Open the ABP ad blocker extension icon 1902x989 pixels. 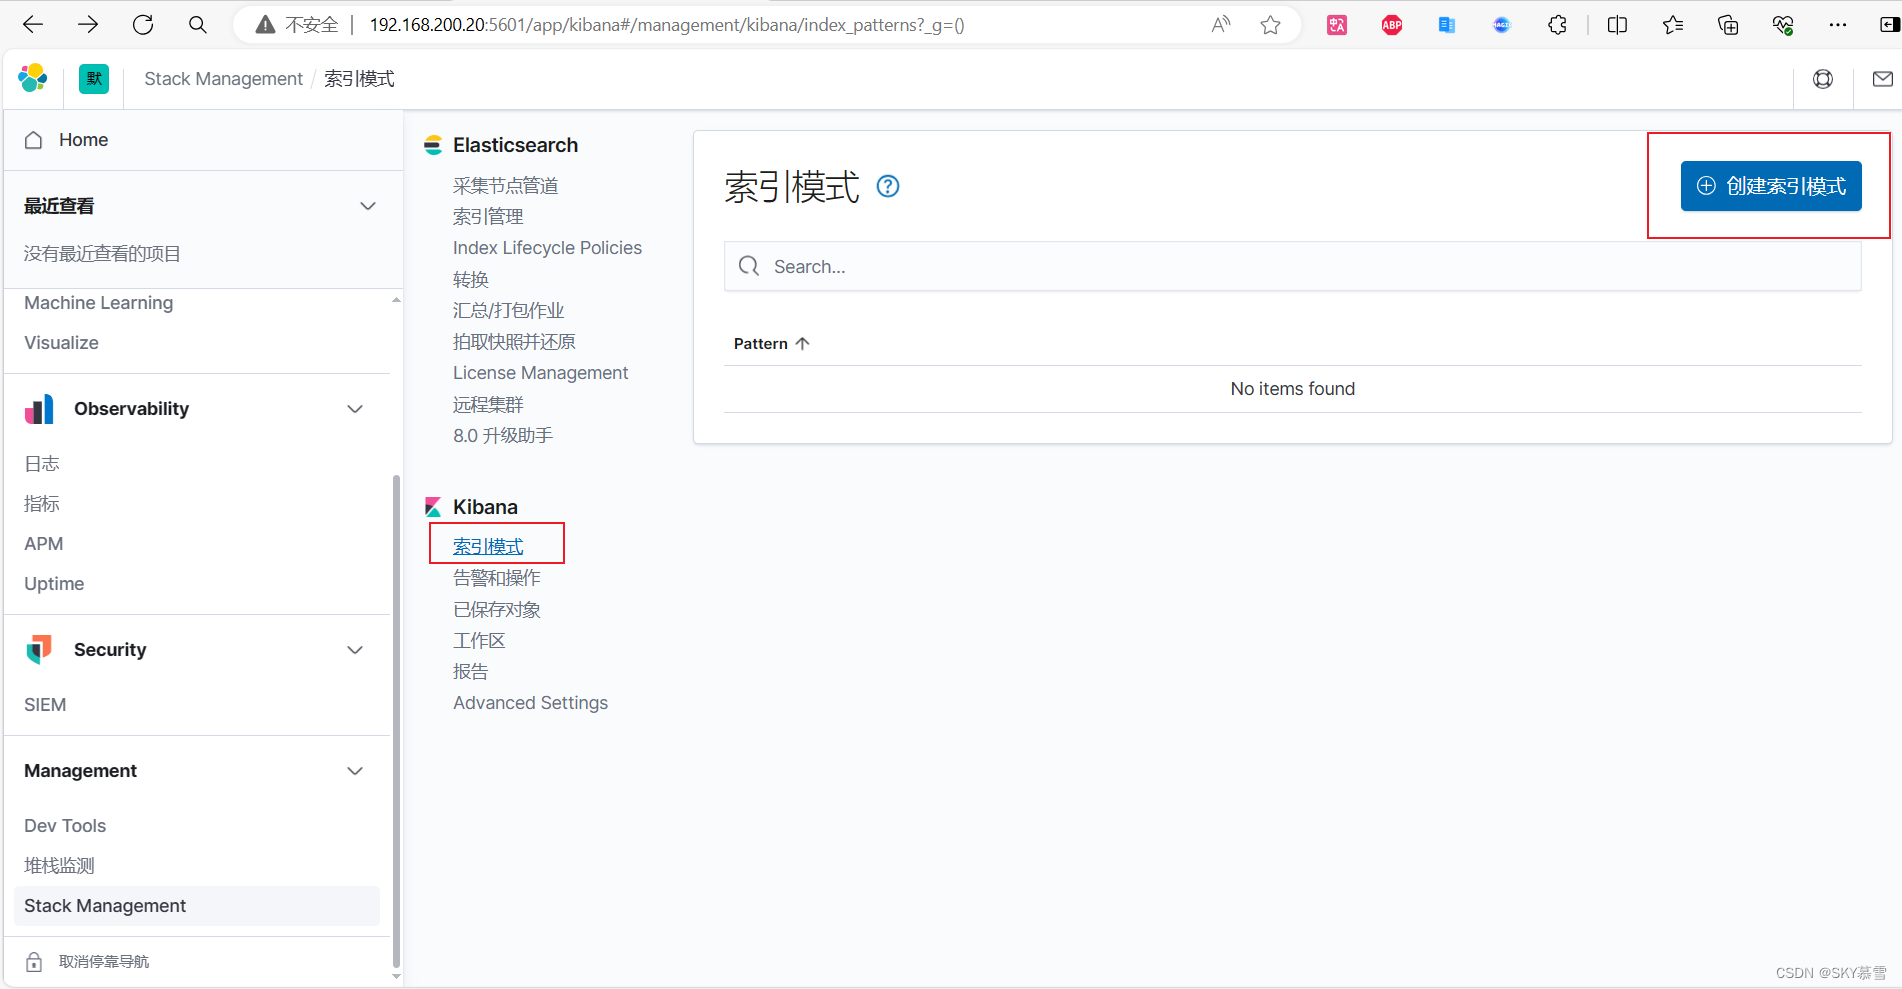pyautogui.click(x=1392, y=25)
